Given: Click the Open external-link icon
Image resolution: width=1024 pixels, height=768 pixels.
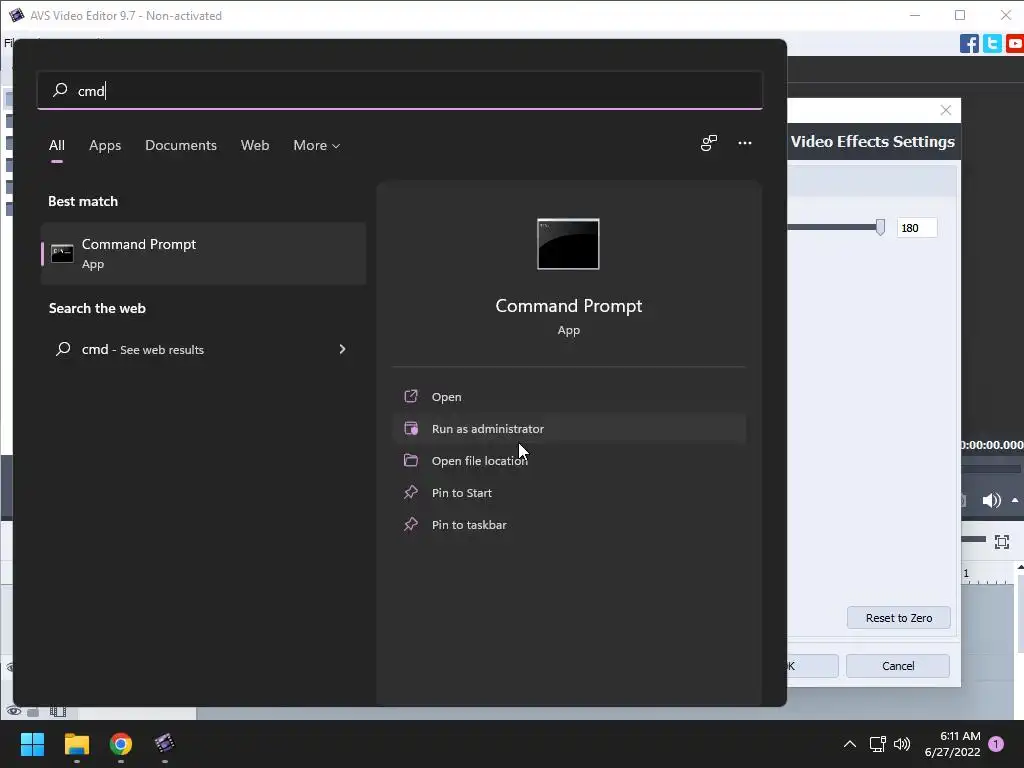Looking at the screenshot, I should tap(411, 396).
